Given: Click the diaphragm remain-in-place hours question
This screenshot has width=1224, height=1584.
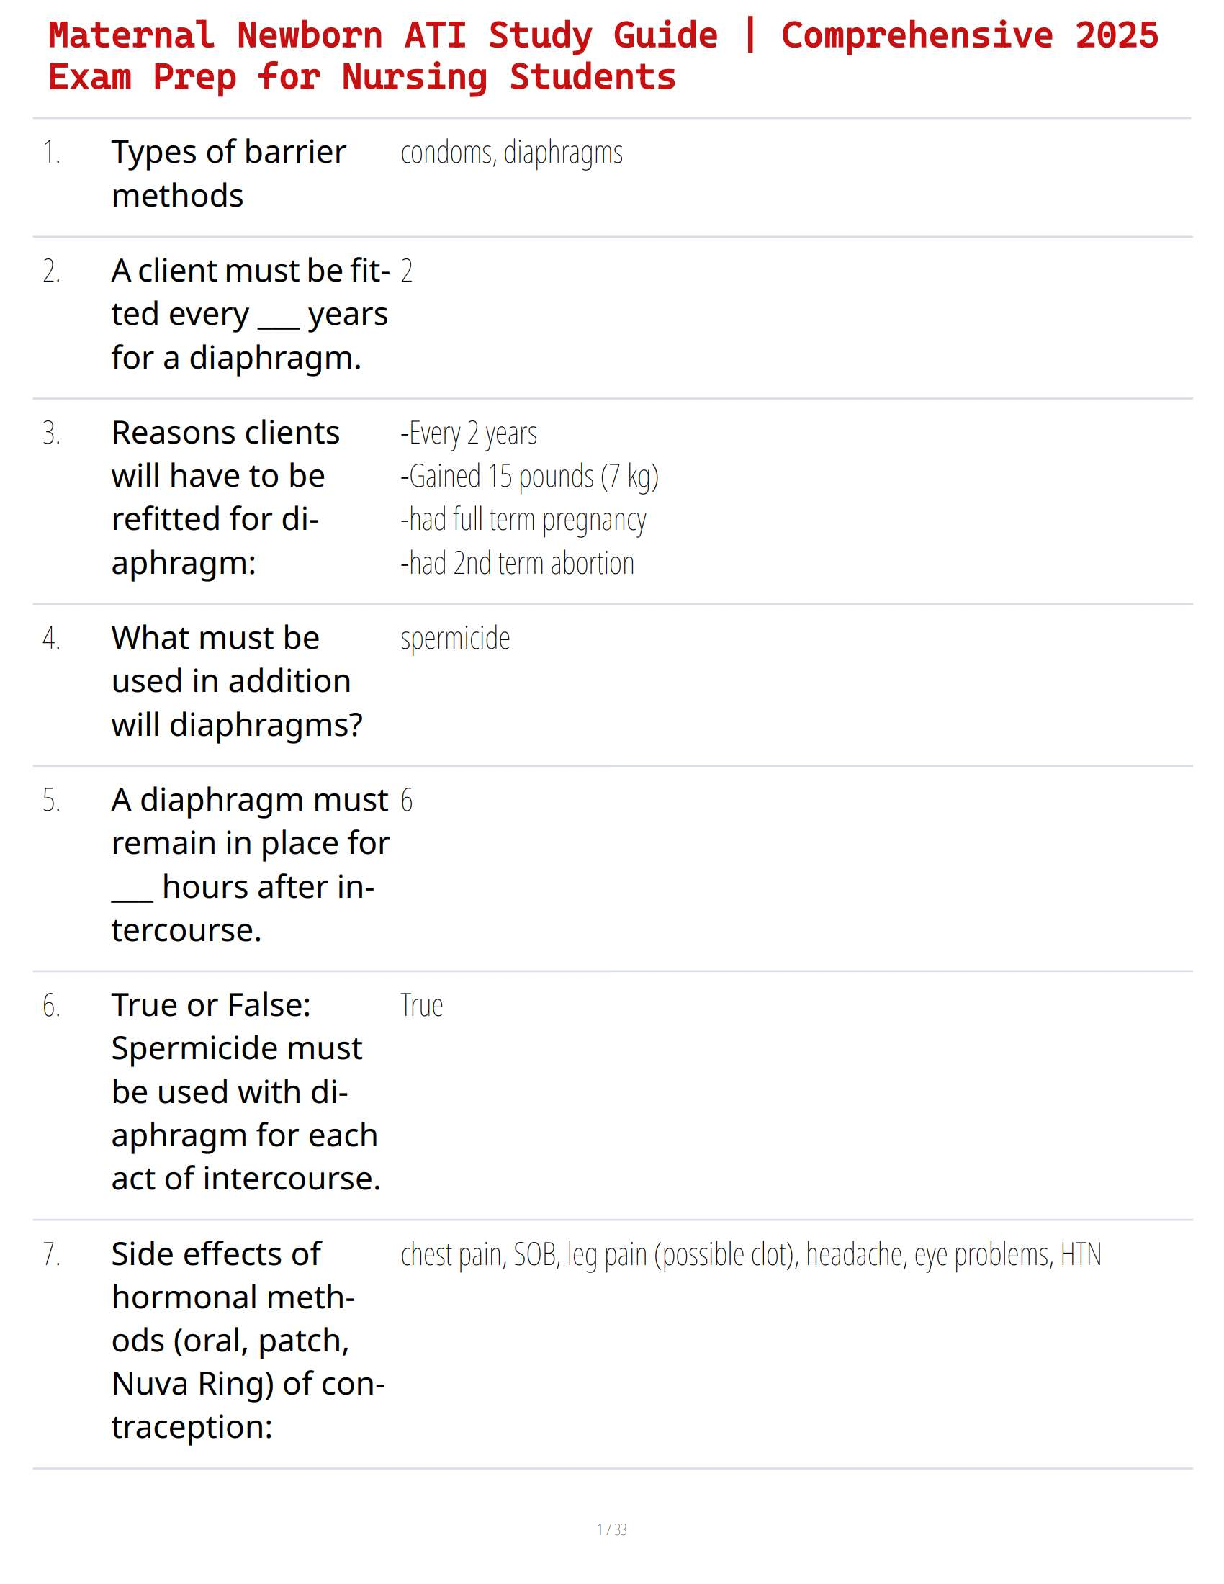Looking at the screenshot, I should (250, 865).
